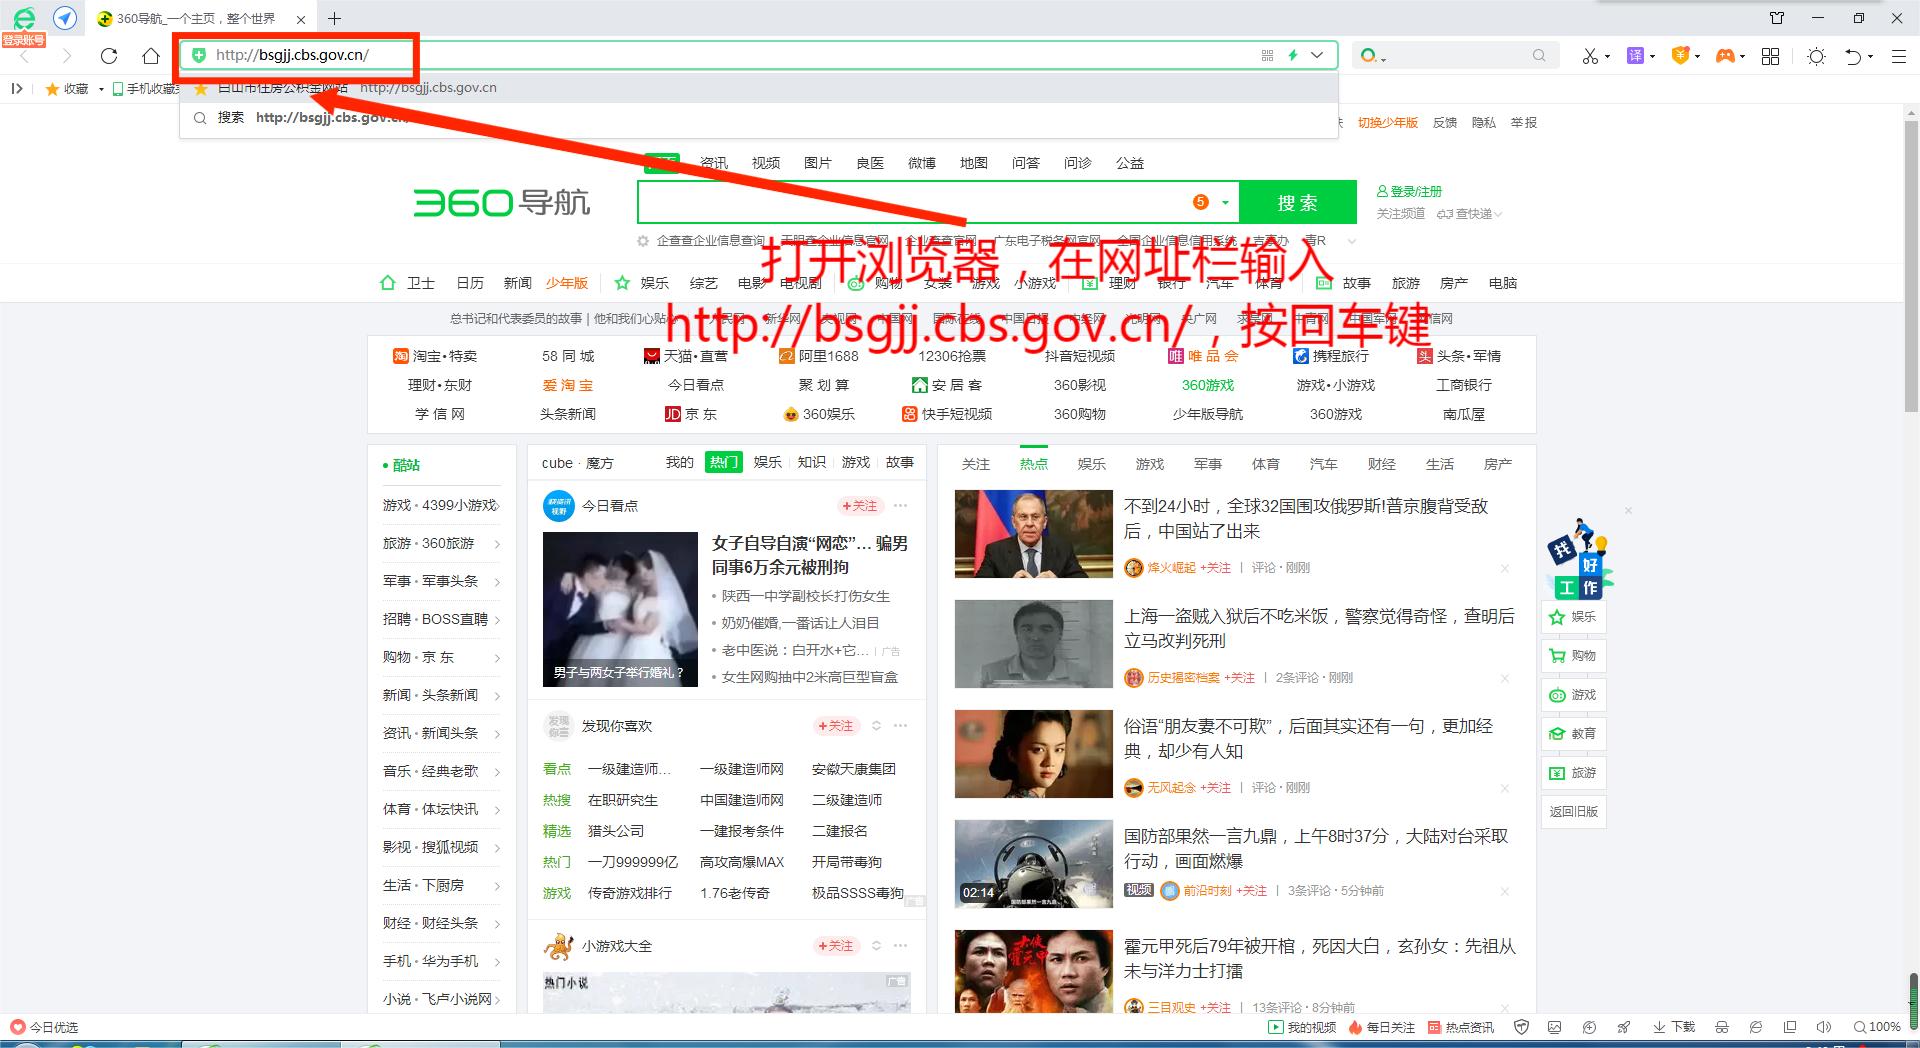Open 购物 shortcut in right floating sidebar
The width and height of the screenshot is (1920, 1048).
tap(1574, 656)
